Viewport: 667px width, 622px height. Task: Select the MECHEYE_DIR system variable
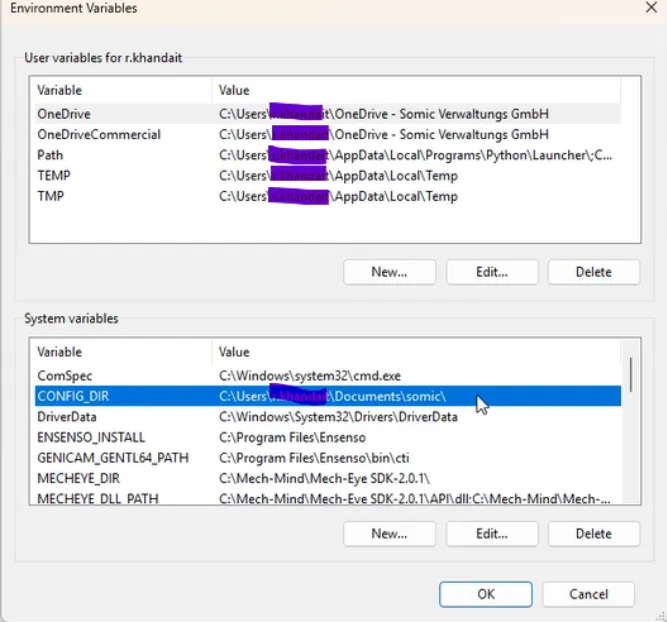[328, 478]
